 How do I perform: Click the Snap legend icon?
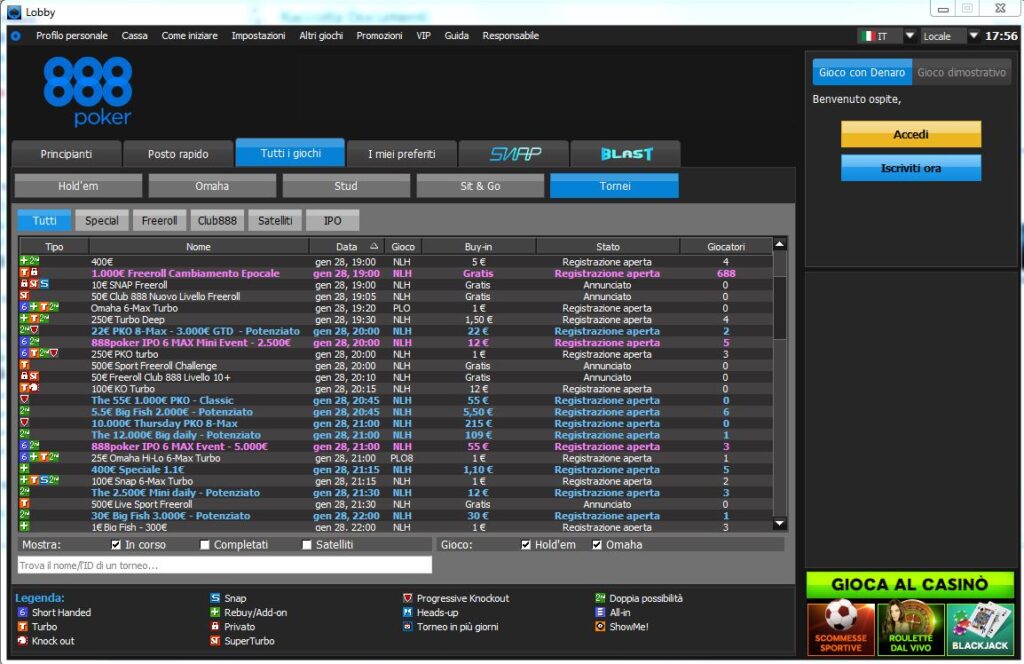click(x=215, y=598)
